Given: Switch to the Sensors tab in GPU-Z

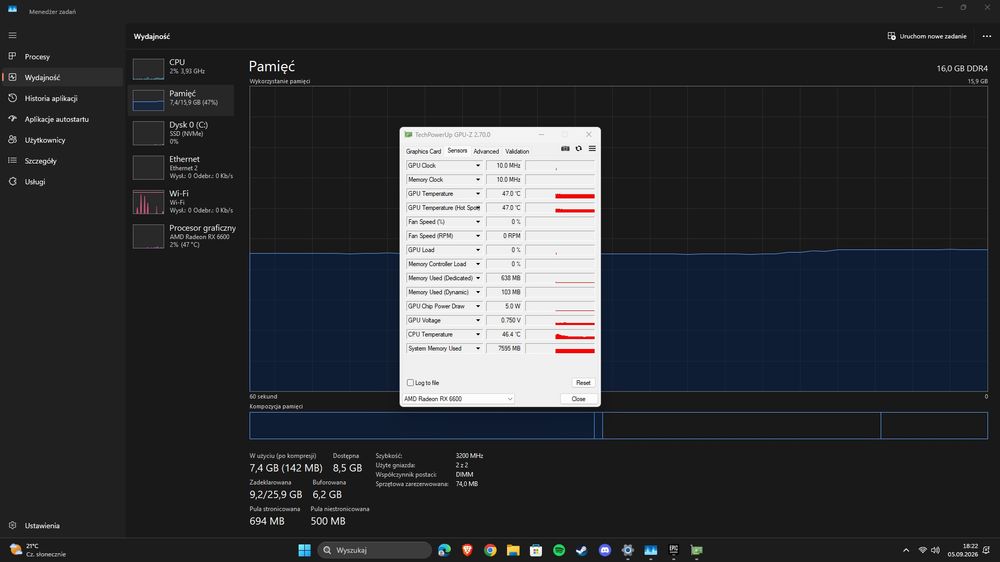Looking at the screenshot, I should (x=457, y=151).
